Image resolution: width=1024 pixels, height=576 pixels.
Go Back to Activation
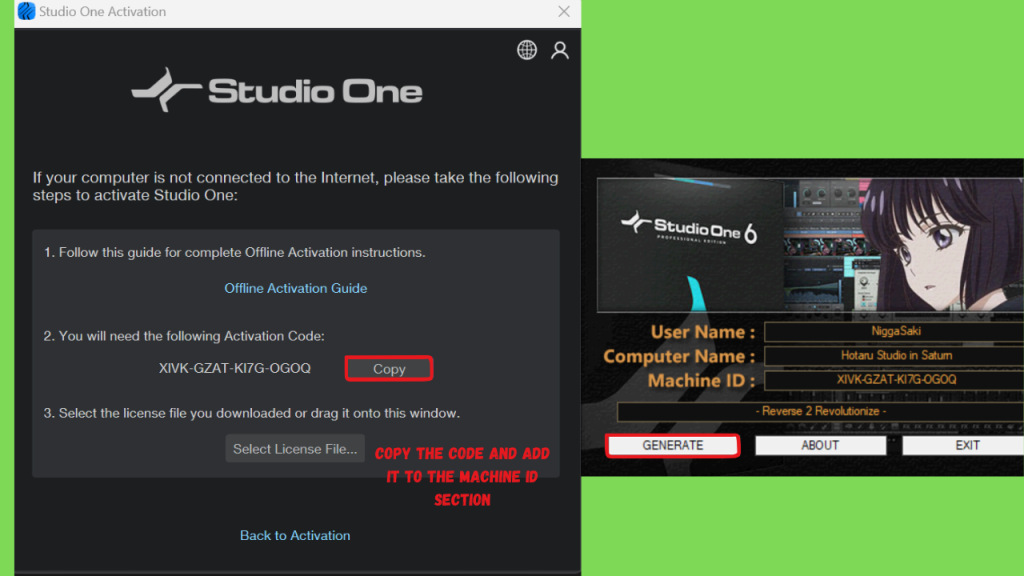pos(295,536)
